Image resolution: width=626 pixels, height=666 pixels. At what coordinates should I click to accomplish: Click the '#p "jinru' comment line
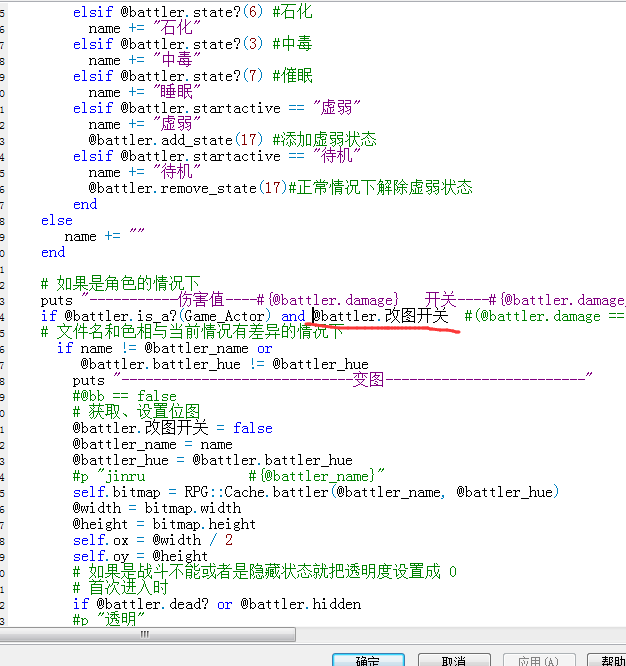pos(228,476)
